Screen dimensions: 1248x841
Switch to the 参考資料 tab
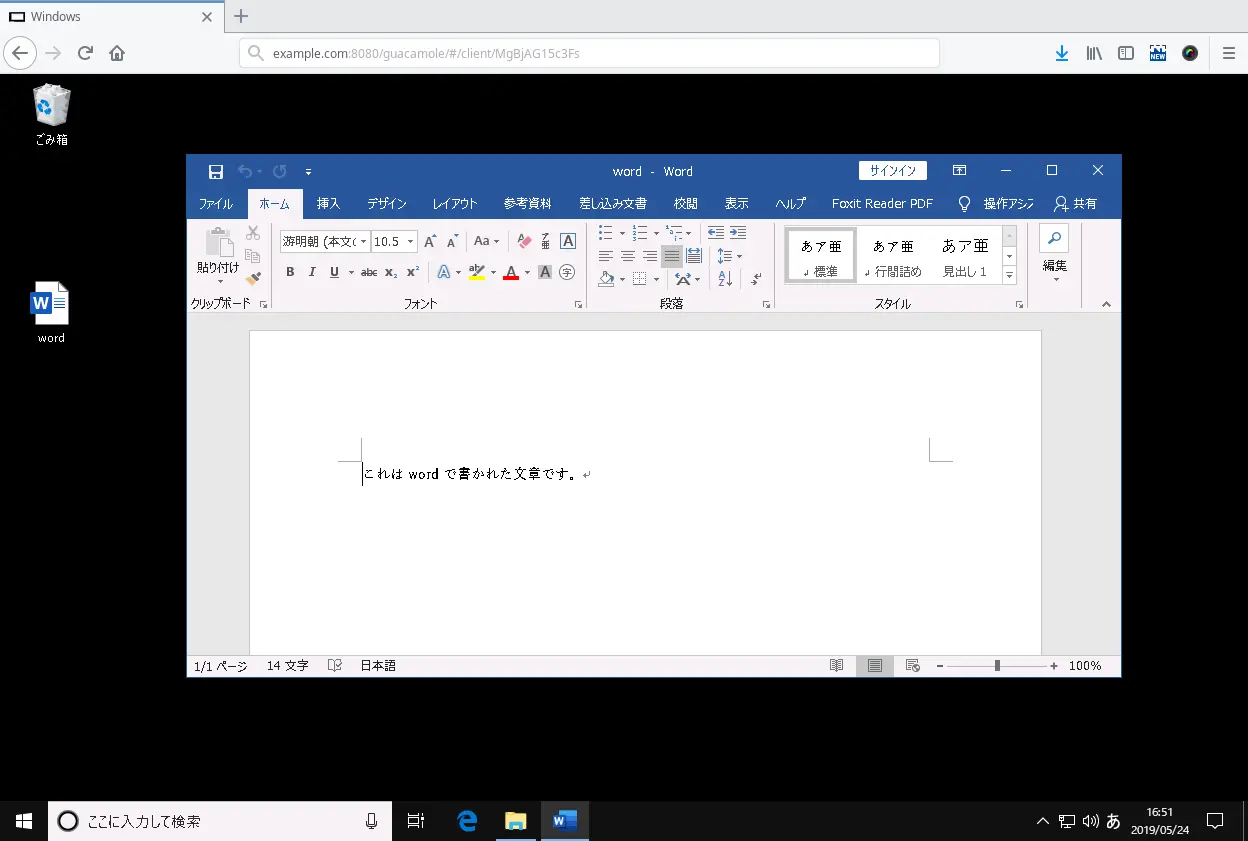pyautogui.click(x=527, y=203)
